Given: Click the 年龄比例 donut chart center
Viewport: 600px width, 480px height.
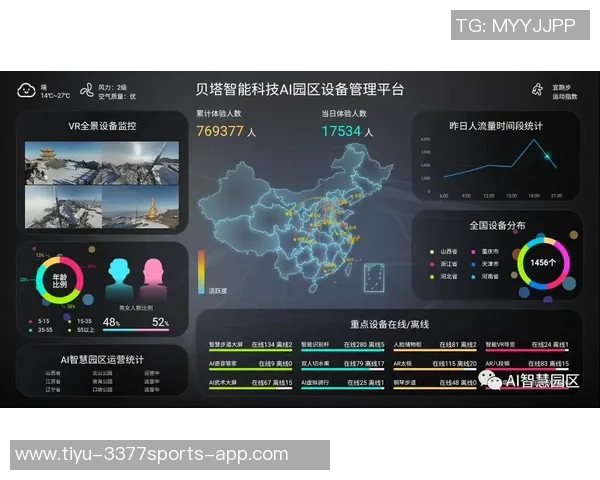Looking at the screenshot, I should (60, 281).
